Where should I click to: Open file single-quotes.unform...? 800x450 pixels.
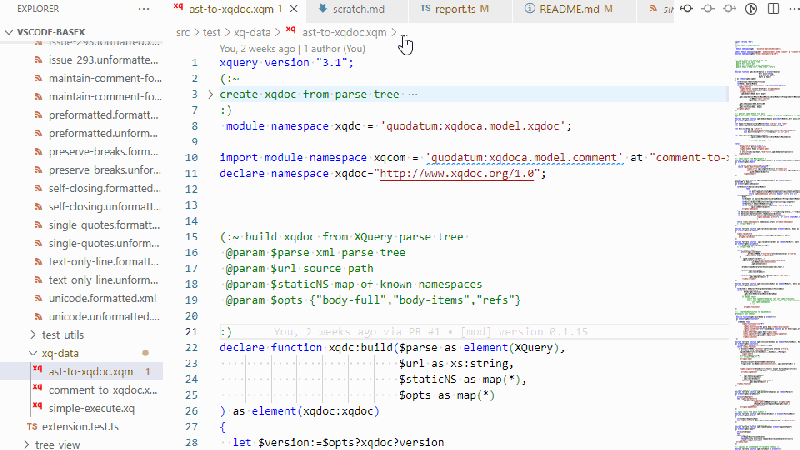tap(105, 244)
